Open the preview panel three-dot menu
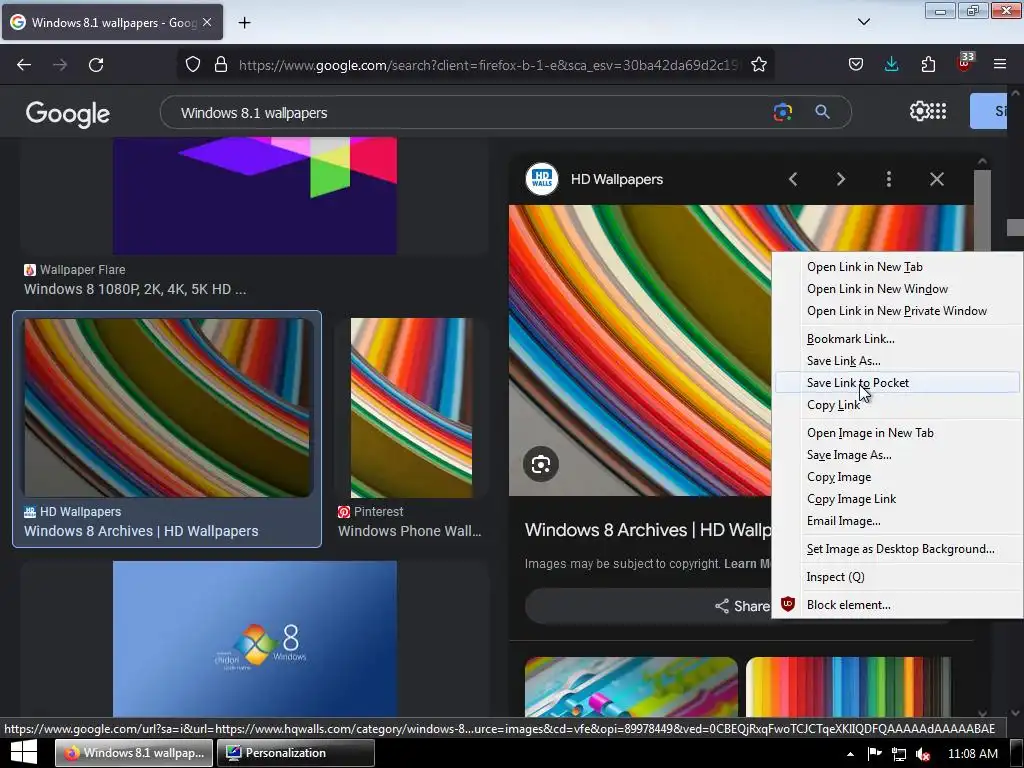1024x768 pixels. (888, 179)
